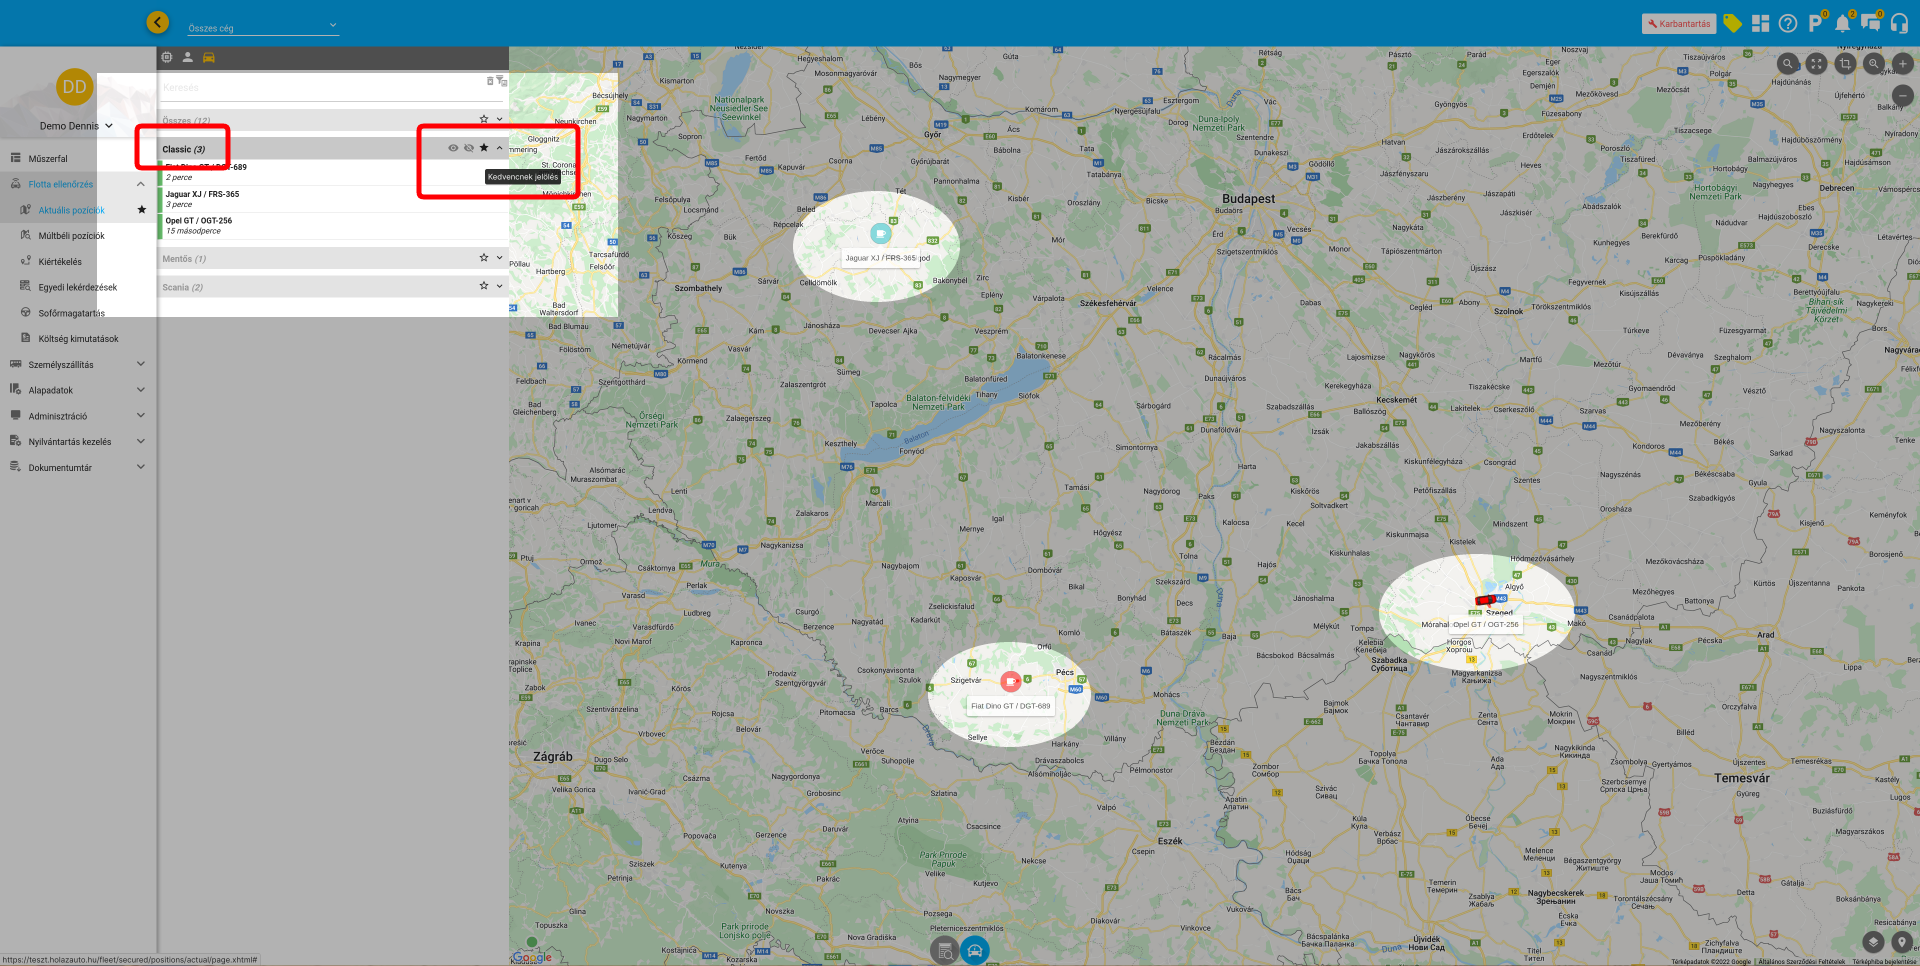
Task: Click the headset support icon
Action: pyautogui.click(x=1899, y=24)
